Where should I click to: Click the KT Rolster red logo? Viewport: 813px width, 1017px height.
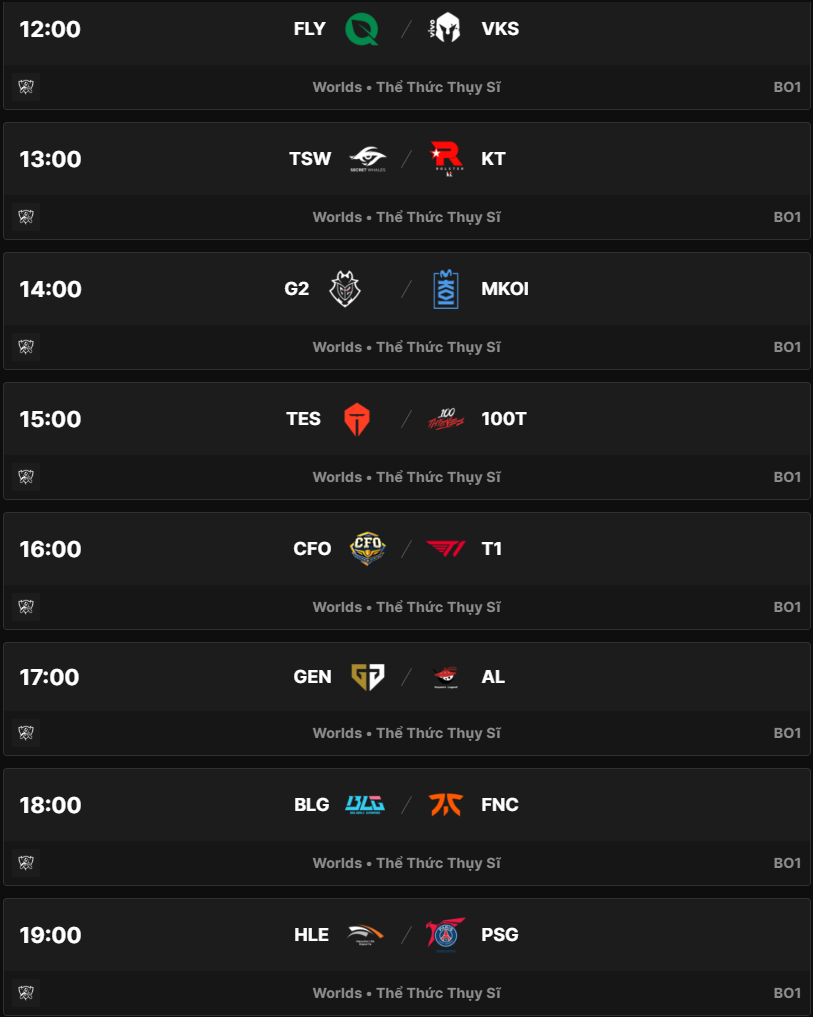(445, 159)
